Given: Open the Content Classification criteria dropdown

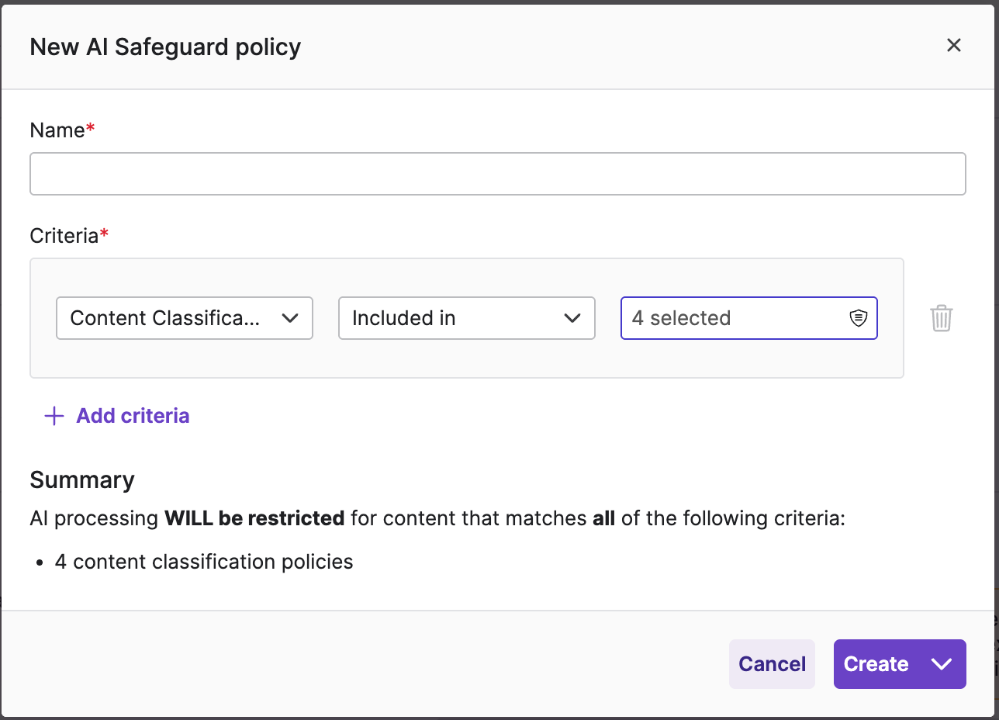Looking at the screenshot, I should click(184, 318).
